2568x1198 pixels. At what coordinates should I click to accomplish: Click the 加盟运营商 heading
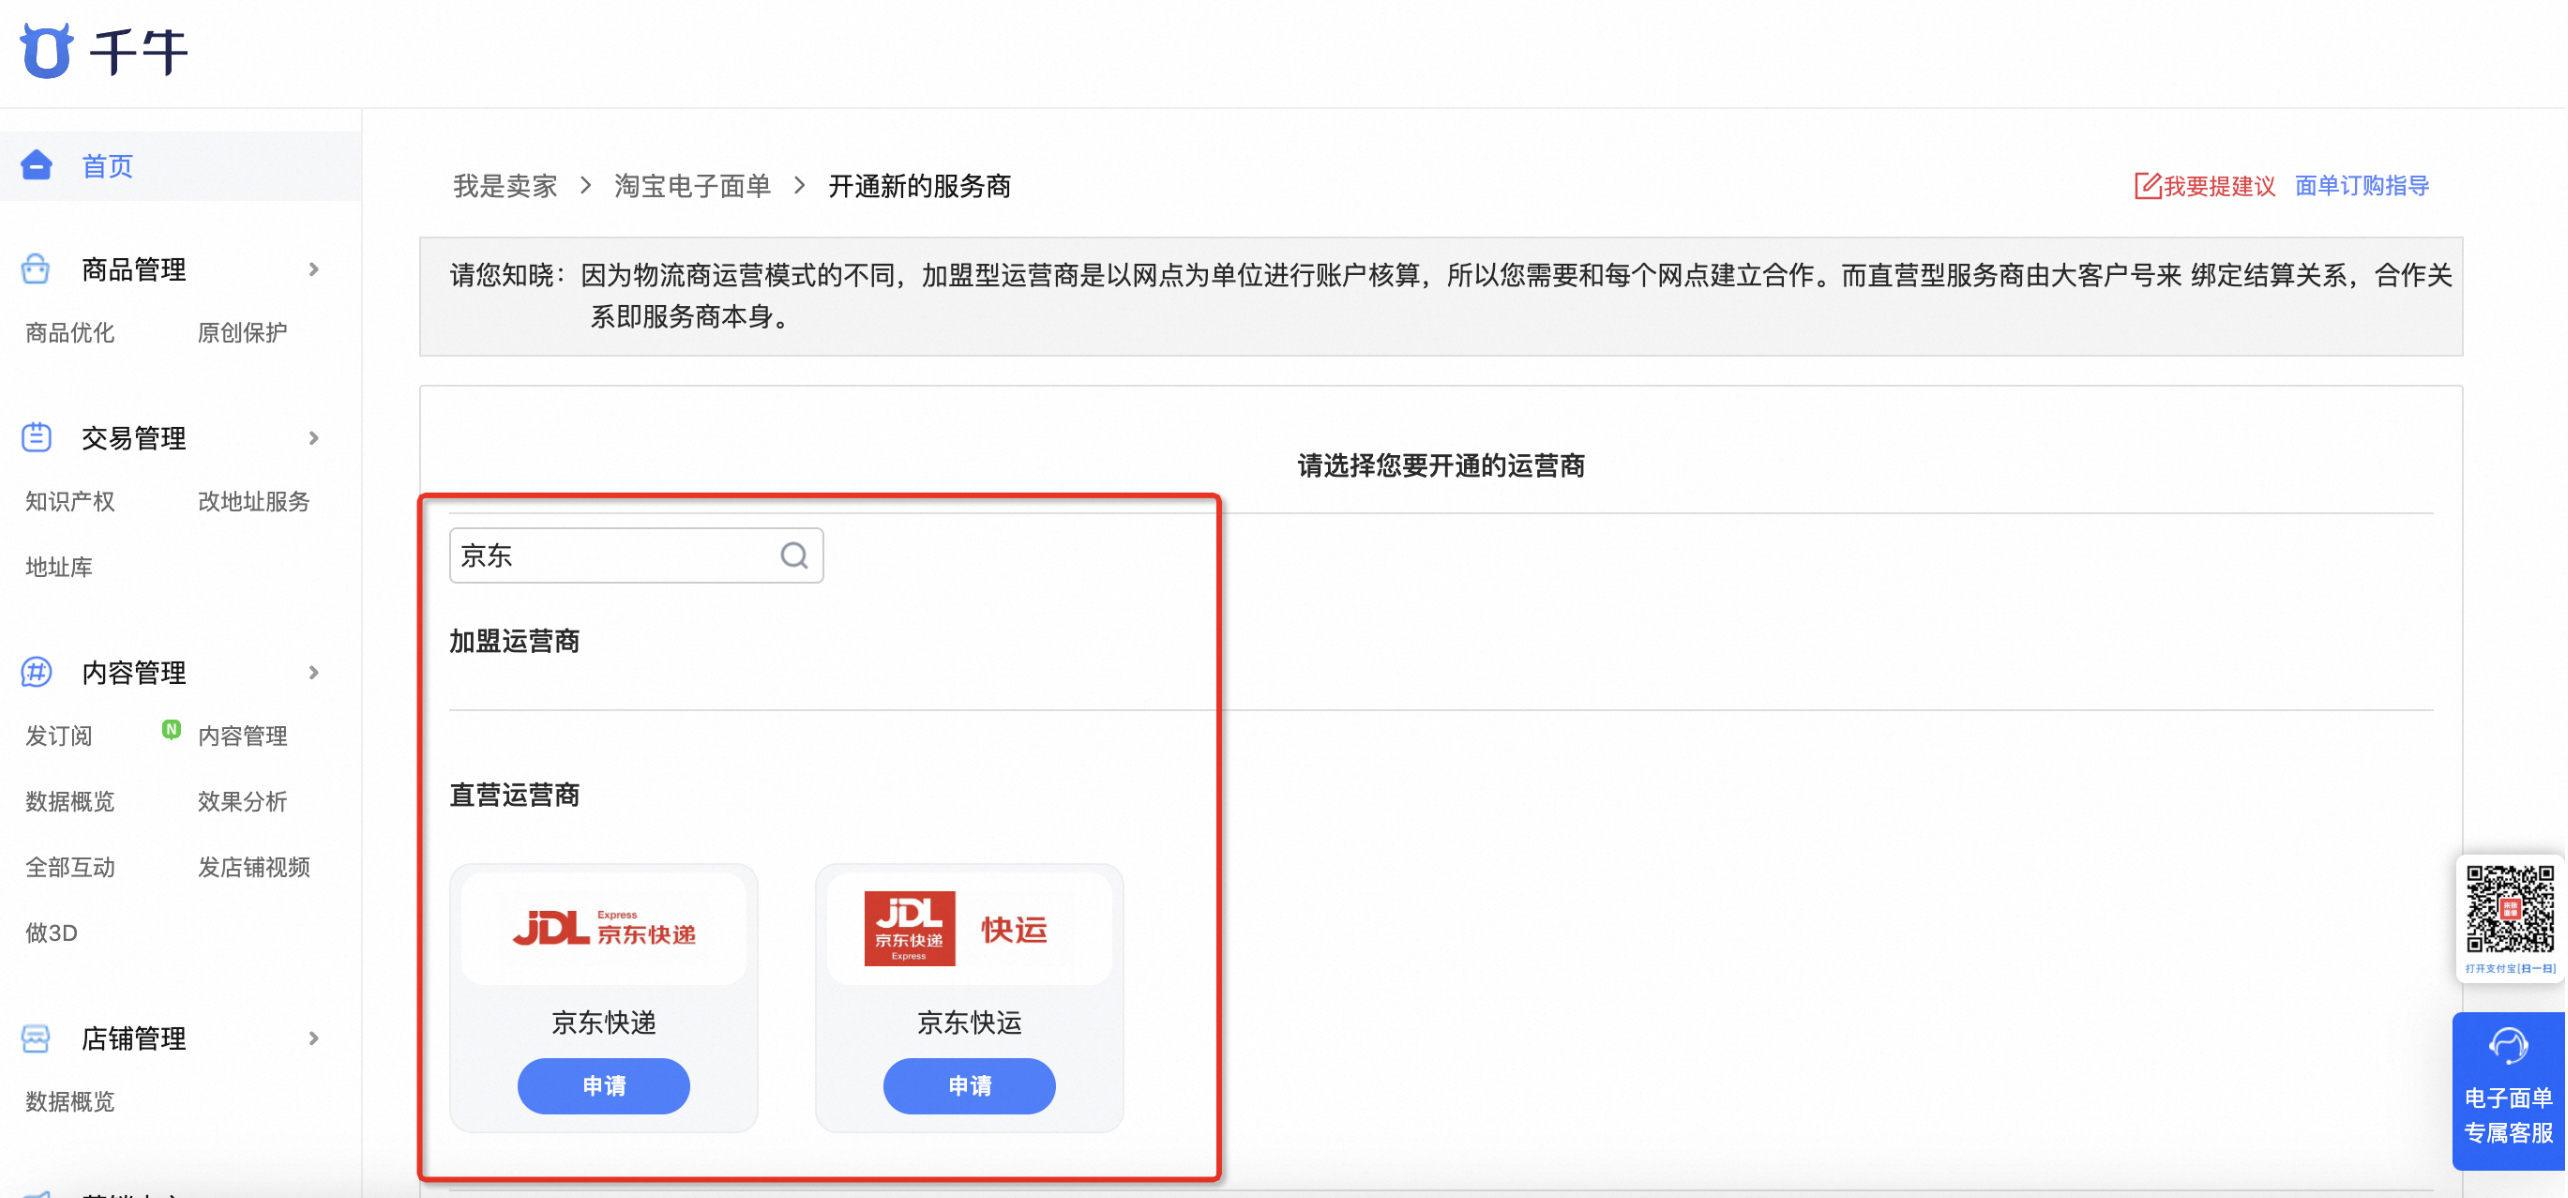(x=515, y=642)
